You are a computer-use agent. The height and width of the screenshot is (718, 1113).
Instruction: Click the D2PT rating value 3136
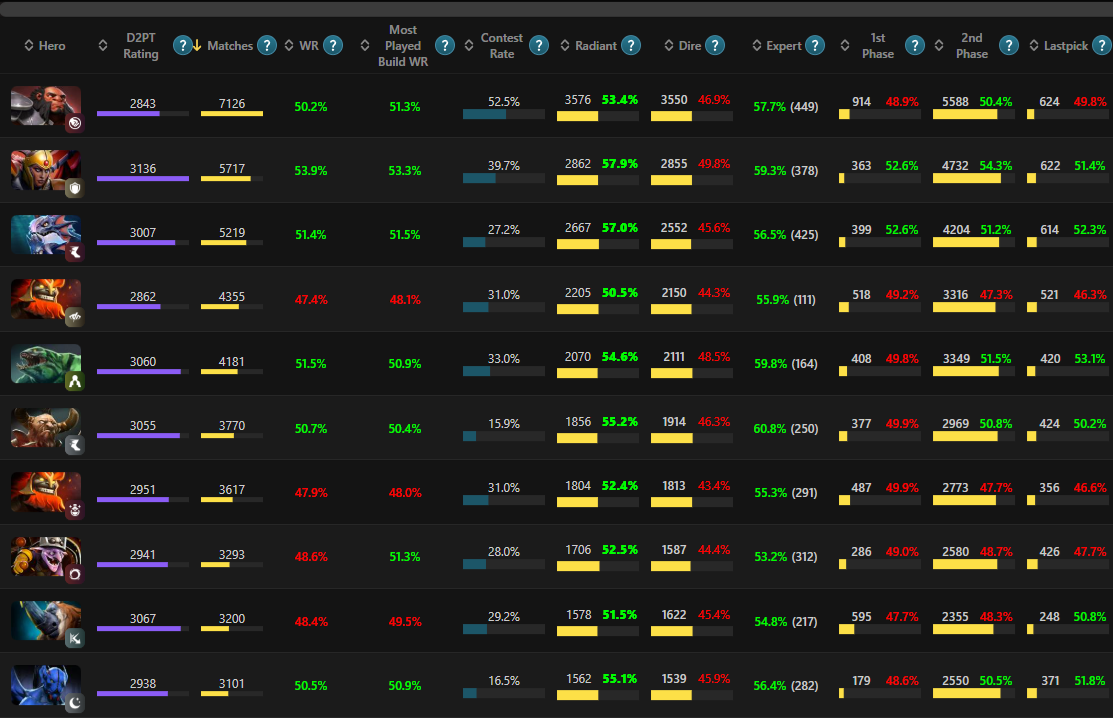(143, 169)
